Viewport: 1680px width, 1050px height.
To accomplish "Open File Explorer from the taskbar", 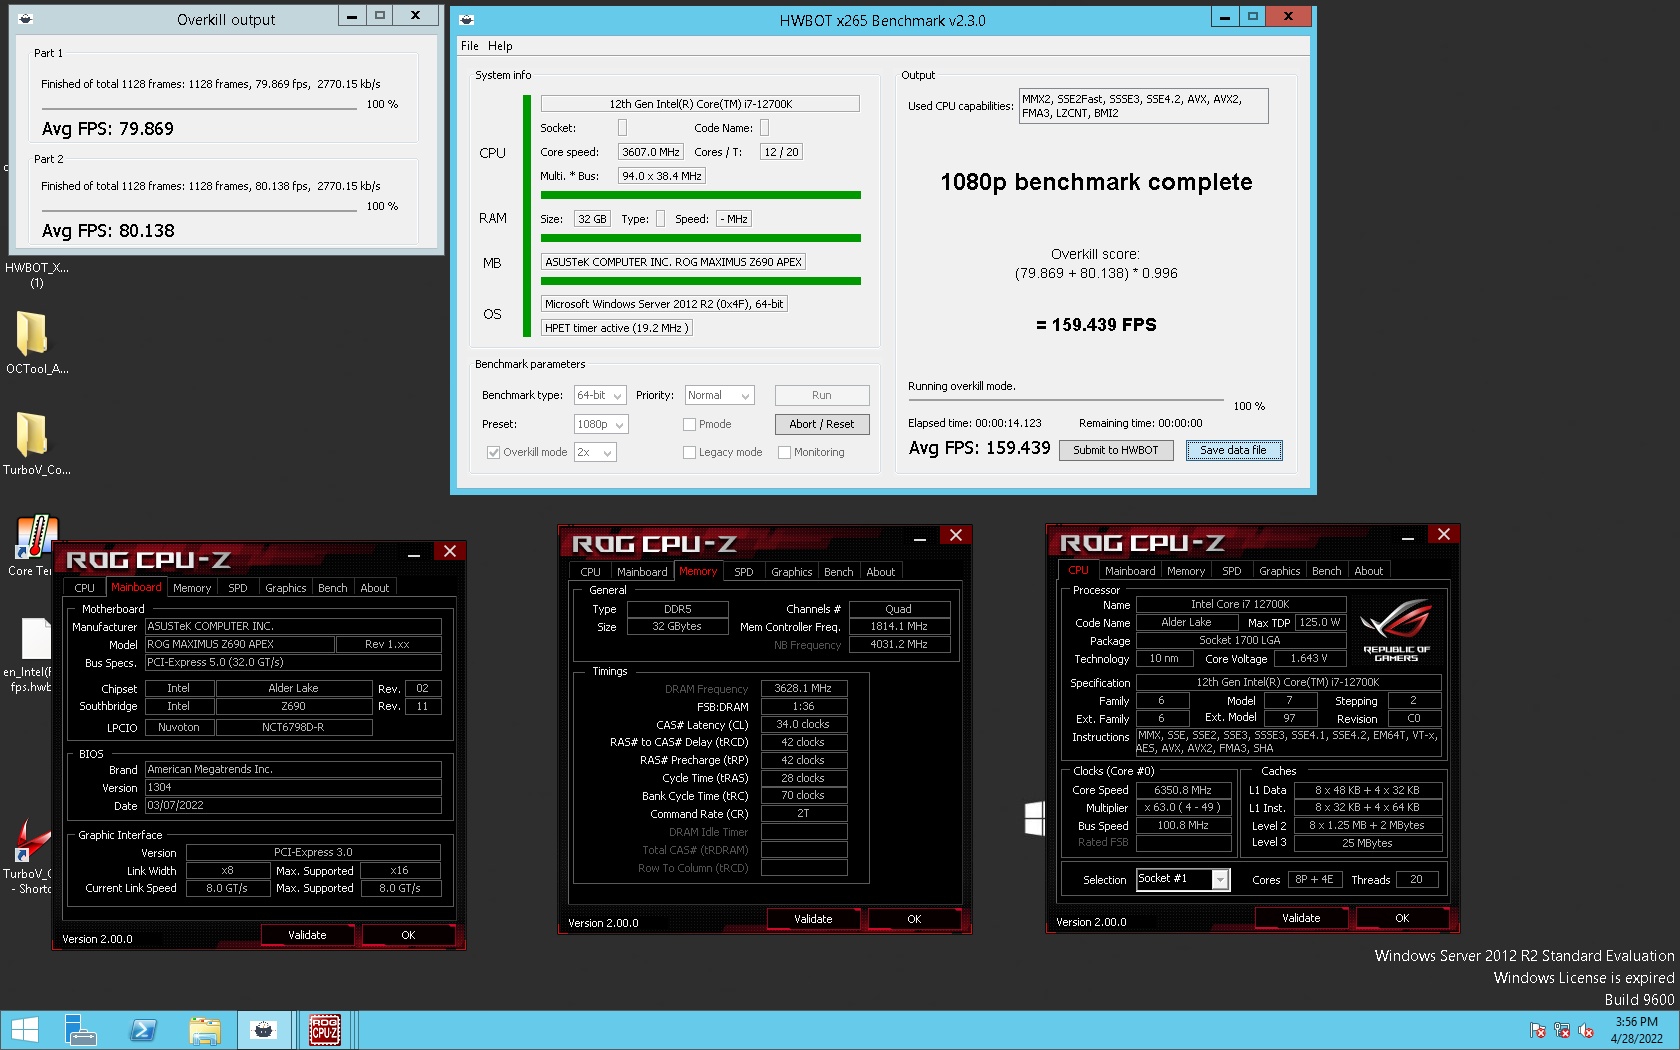I will tap(204, 1030).
